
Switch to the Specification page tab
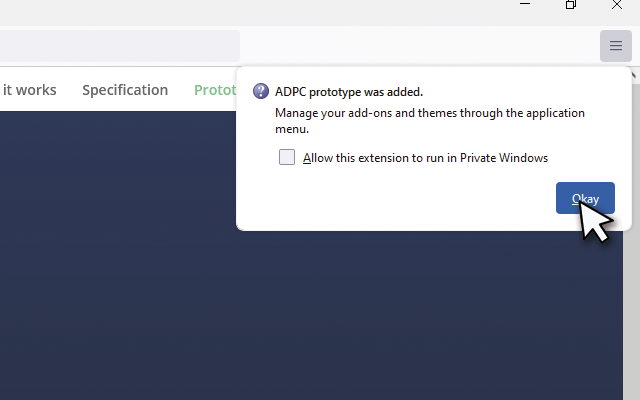tap(125, 90)
